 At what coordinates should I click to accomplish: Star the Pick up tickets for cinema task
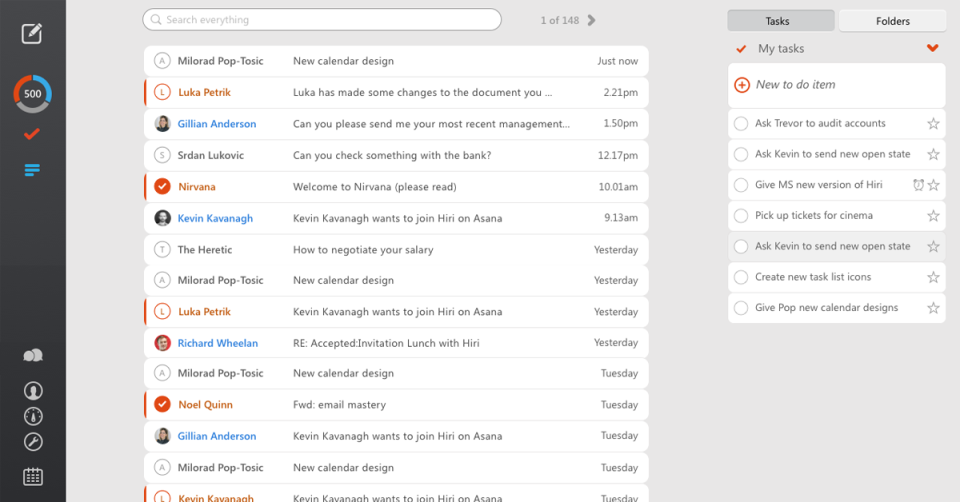(933, 215)
